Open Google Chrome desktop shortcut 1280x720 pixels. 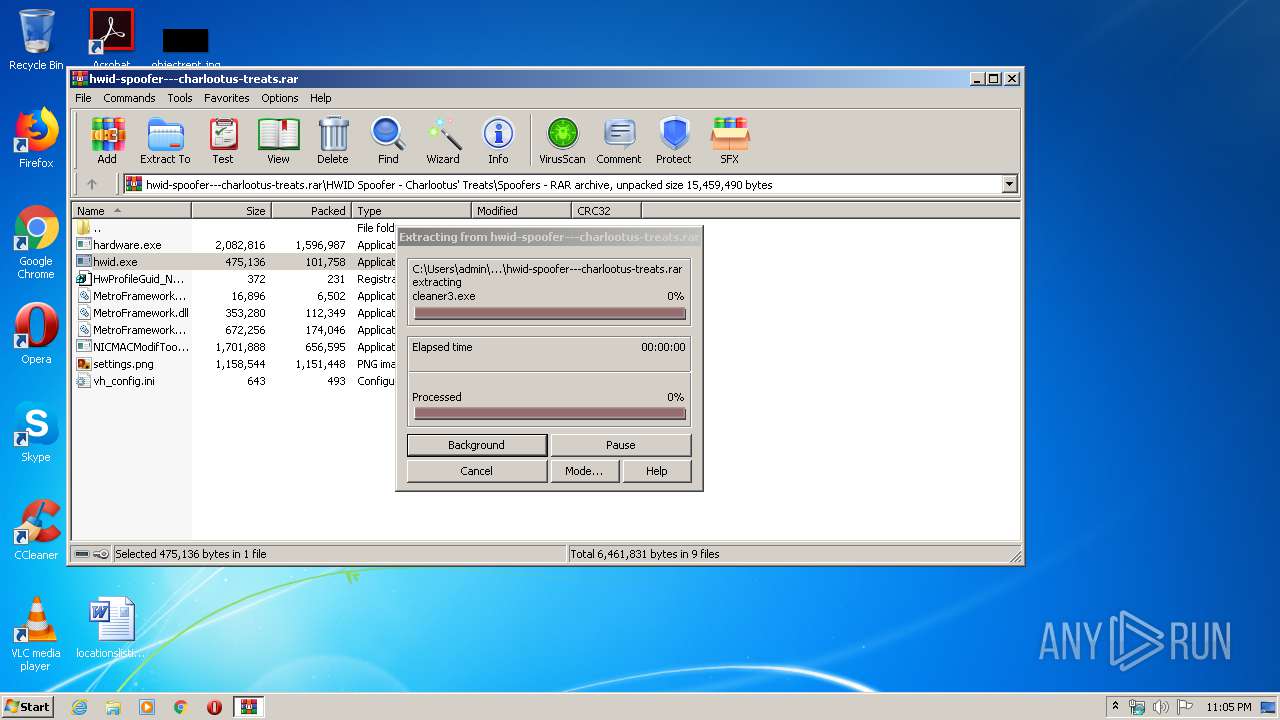click(x=36, y=243)
